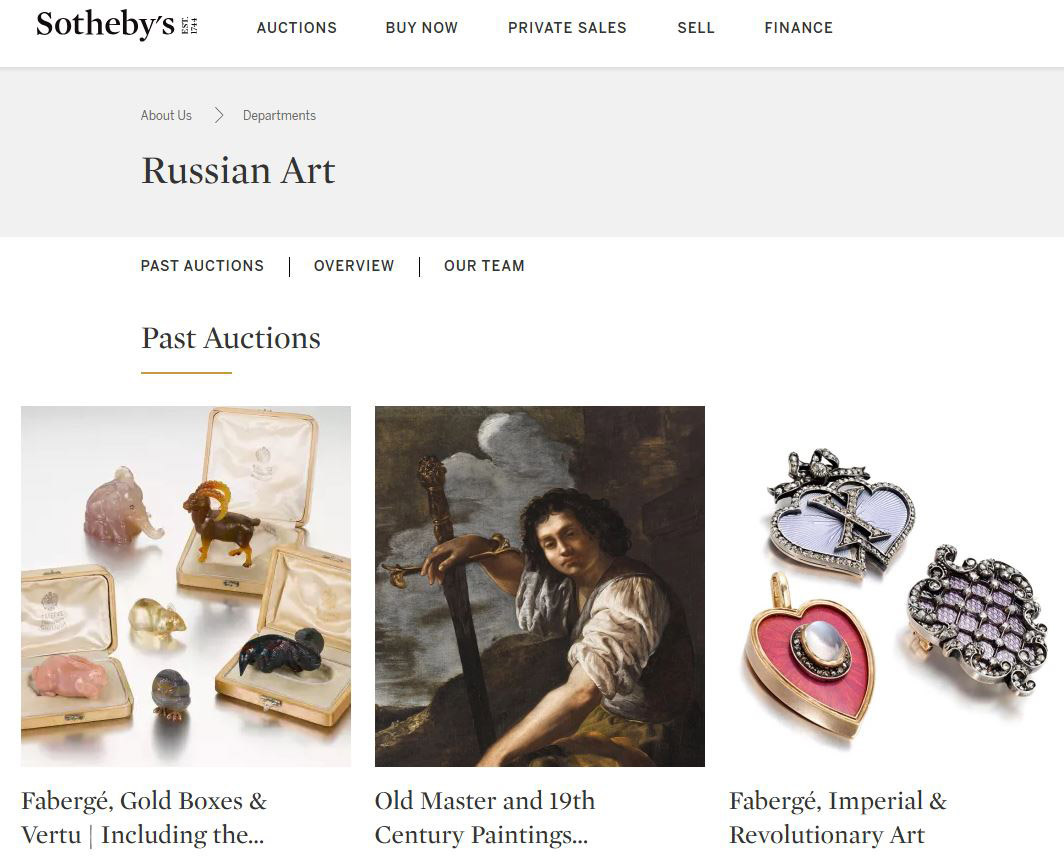Click the breadcrumb chevron after About Us
The width and height of the screenshot is (1064, 861).
[x=218, y=114]
